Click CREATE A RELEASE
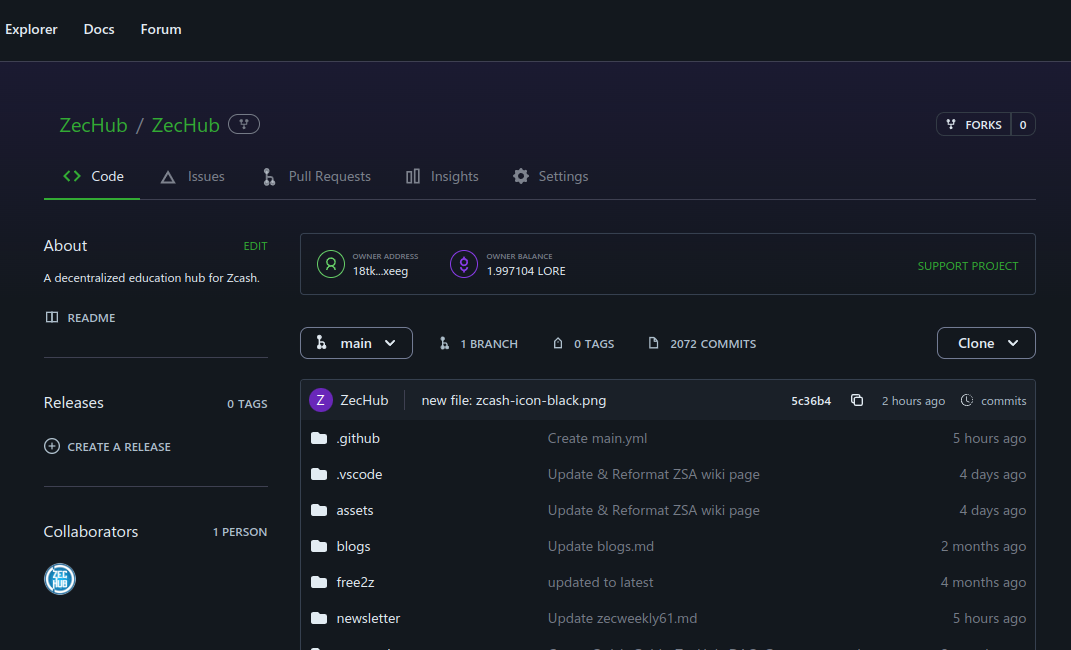Viewport: 1071px width, 650px height. [x=119, y=447]
